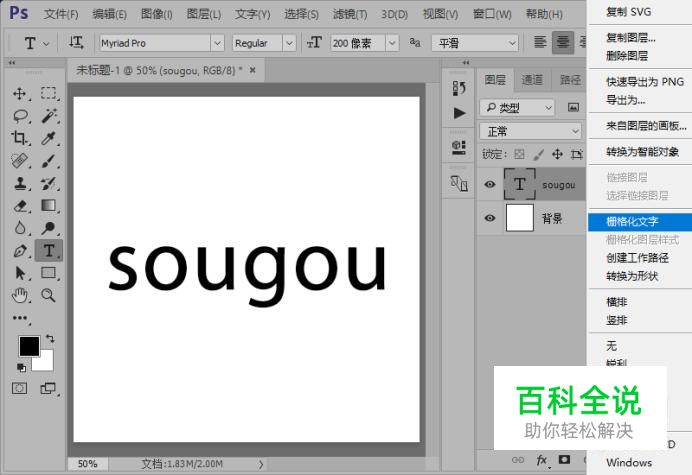
Task: Change the screen mode
Action: click(x=48, y=388)
